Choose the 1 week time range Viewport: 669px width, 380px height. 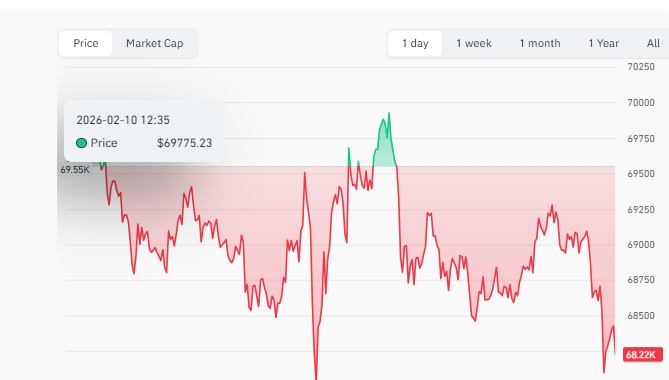coord(474,43)
